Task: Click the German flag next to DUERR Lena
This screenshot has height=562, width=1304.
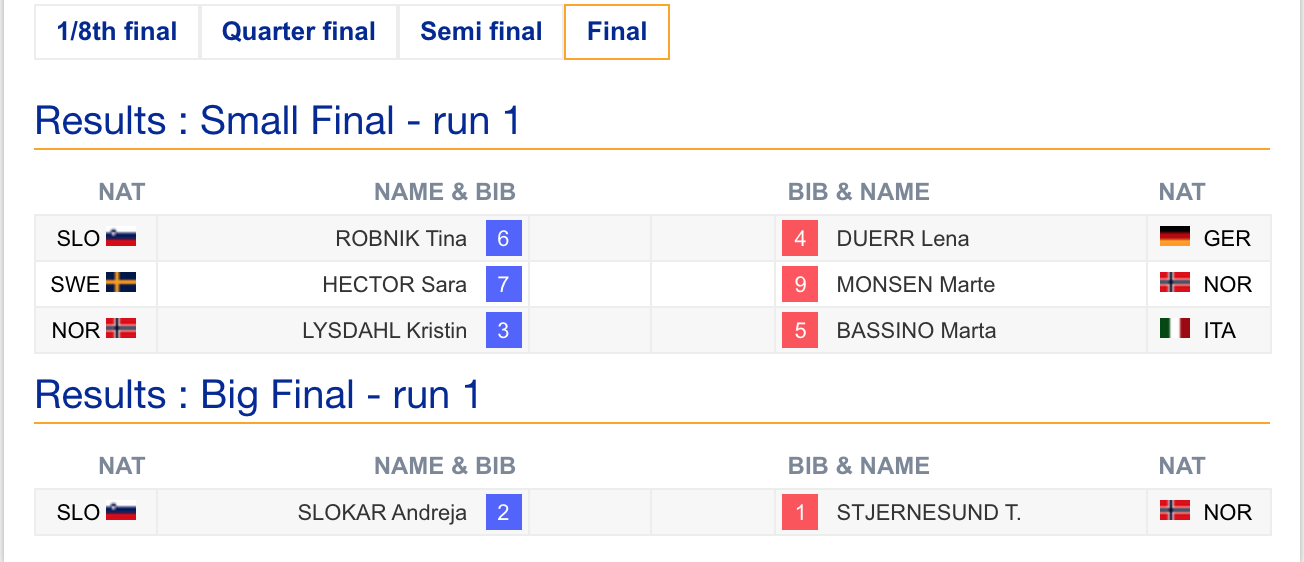Action: pos(1175,237)
